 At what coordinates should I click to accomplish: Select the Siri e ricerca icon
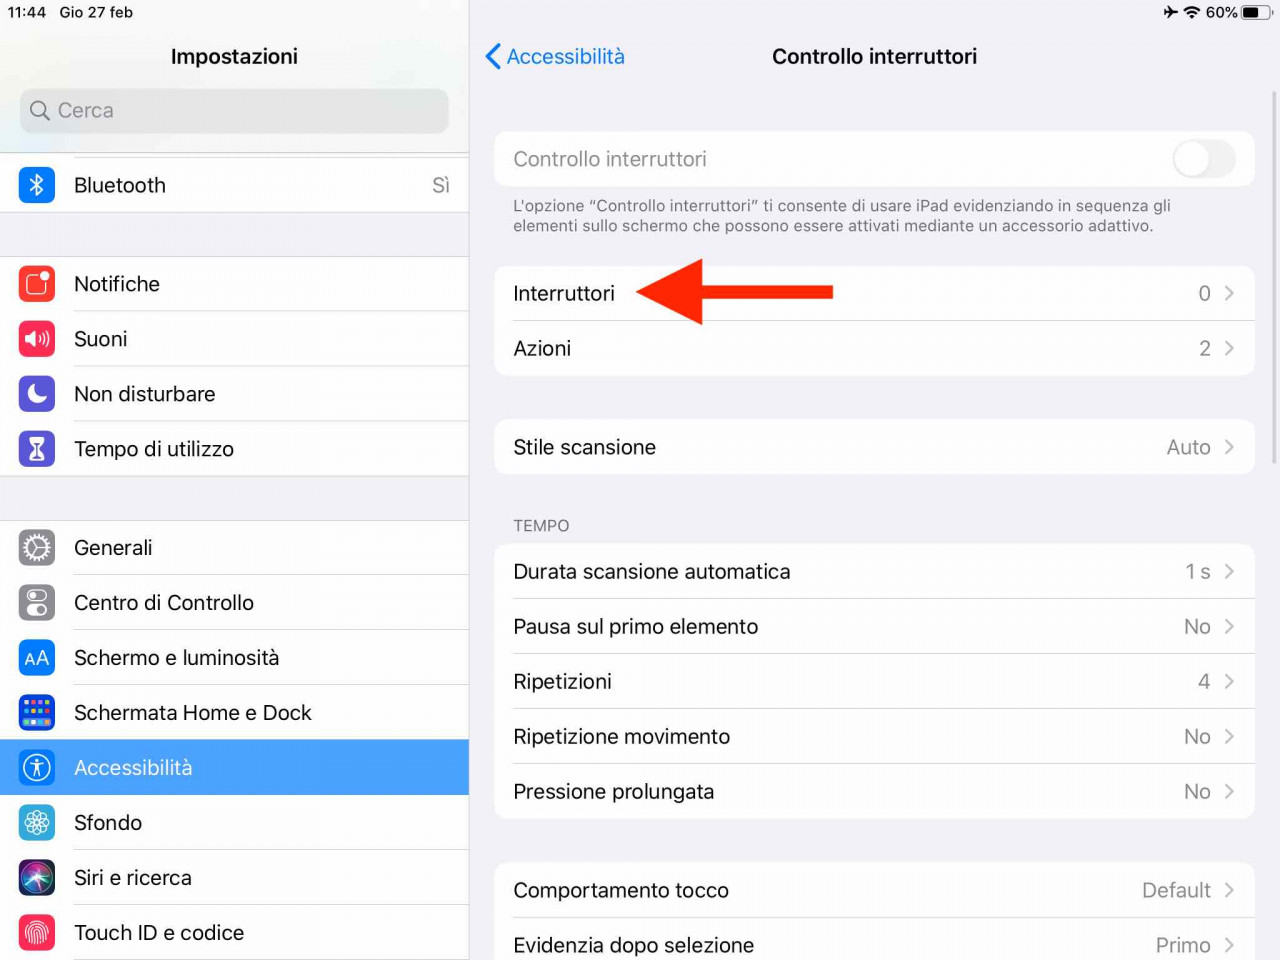pyautogui.click(x=37, y=878)
